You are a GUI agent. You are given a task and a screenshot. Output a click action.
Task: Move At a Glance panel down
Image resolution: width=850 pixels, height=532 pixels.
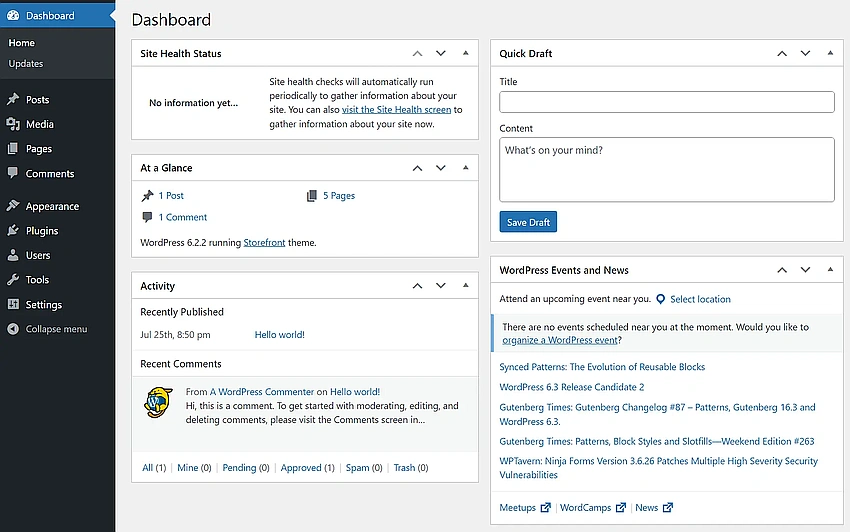point(441,168)
